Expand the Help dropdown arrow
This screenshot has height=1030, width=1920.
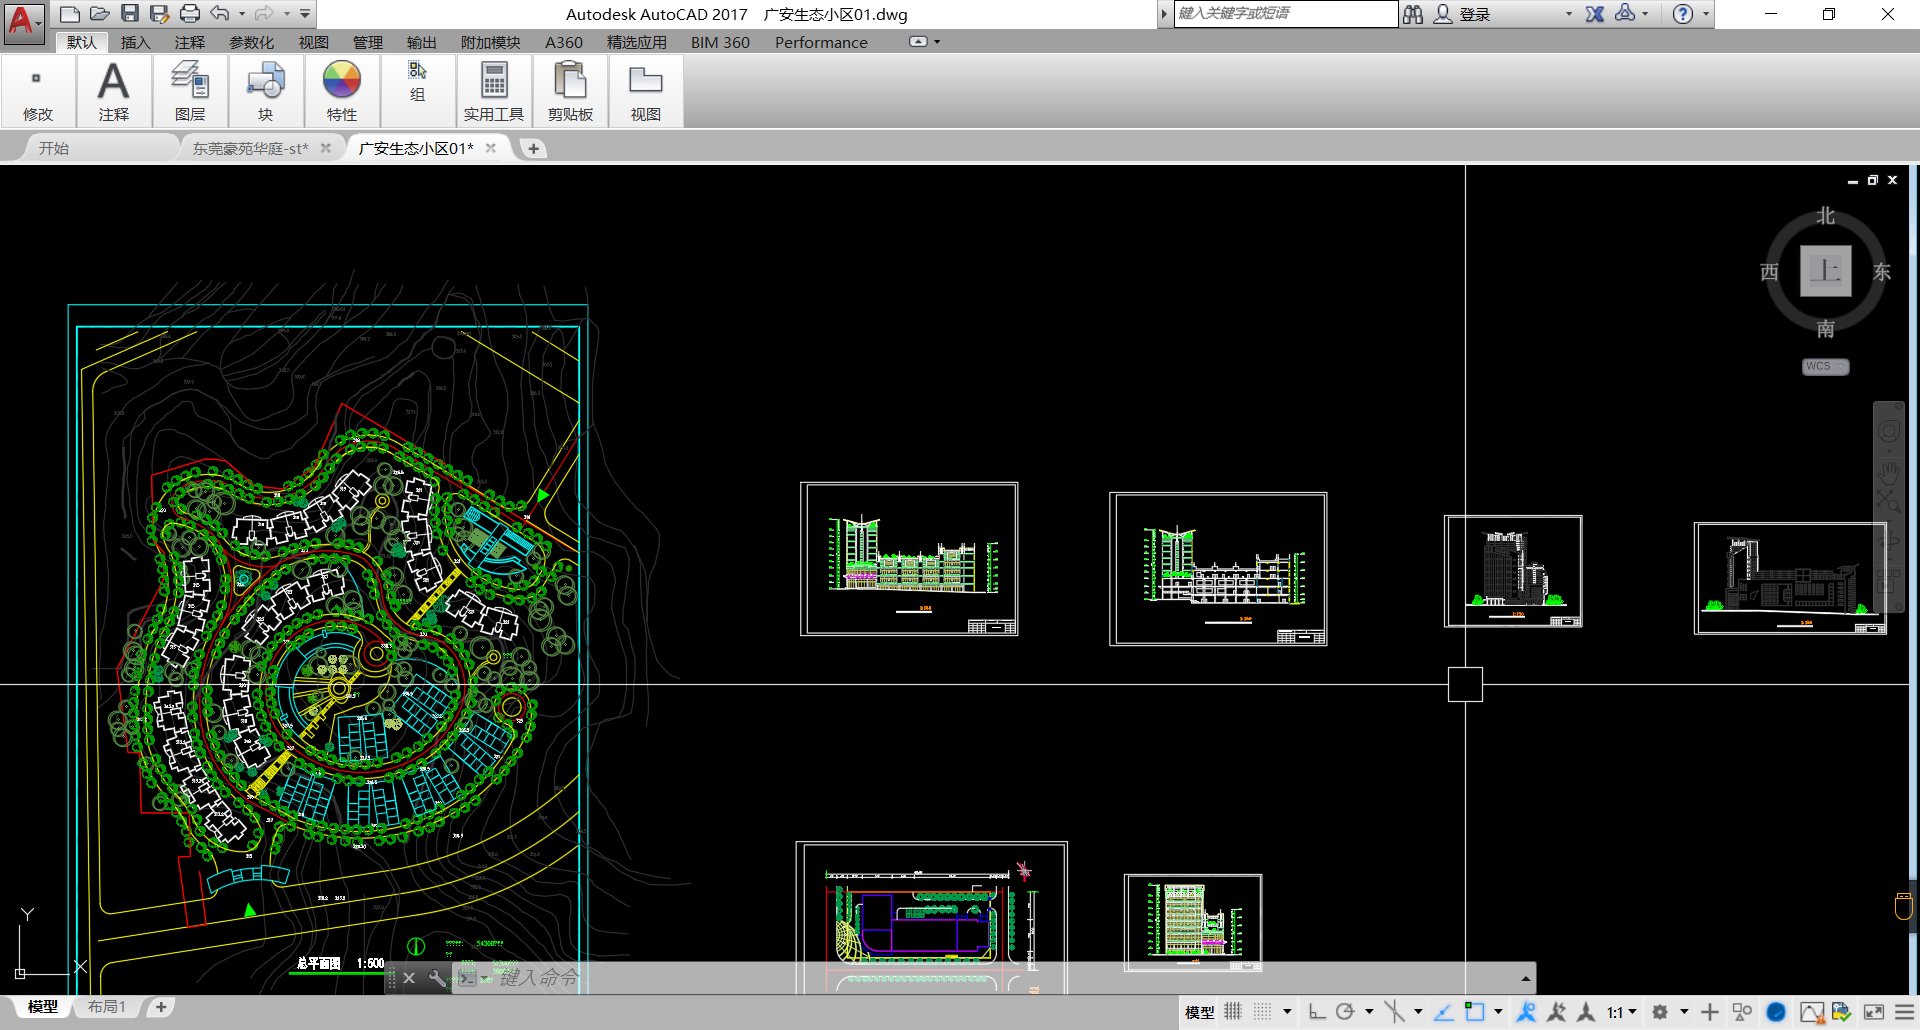1706,14
